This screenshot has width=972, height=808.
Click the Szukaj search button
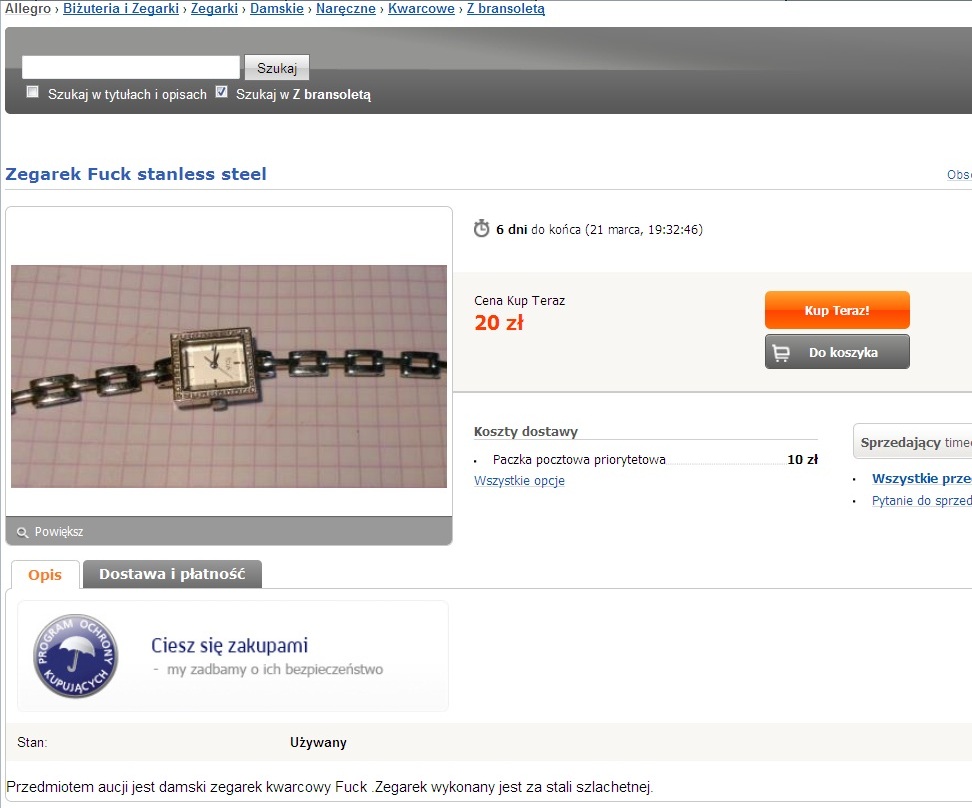point(276,68)
